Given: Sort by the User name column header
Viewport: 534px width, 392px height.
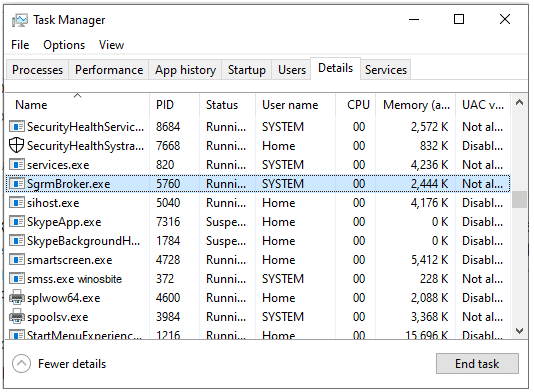Looking at the screenshot, I should coord(296,105).
